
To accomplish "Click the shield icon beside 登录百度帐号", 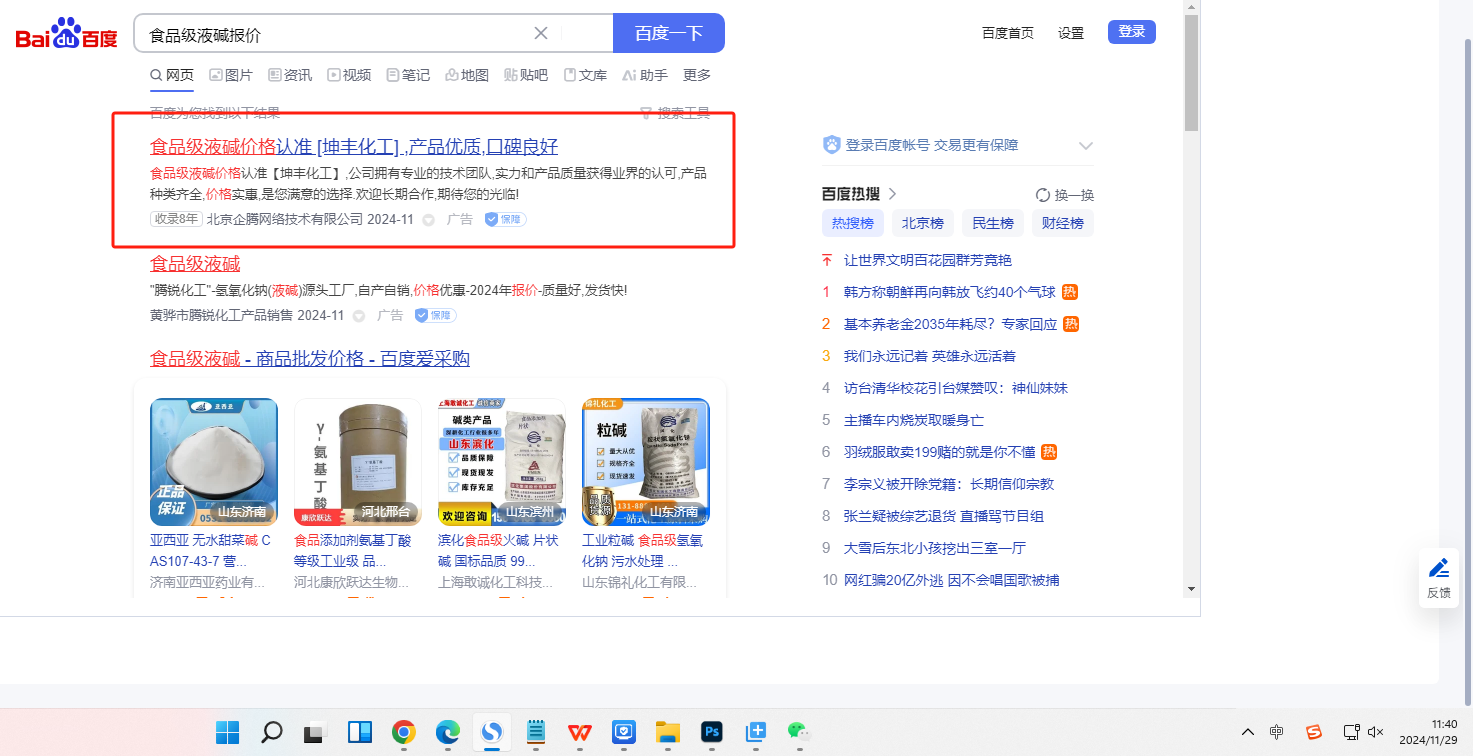I will pos(831,145).
